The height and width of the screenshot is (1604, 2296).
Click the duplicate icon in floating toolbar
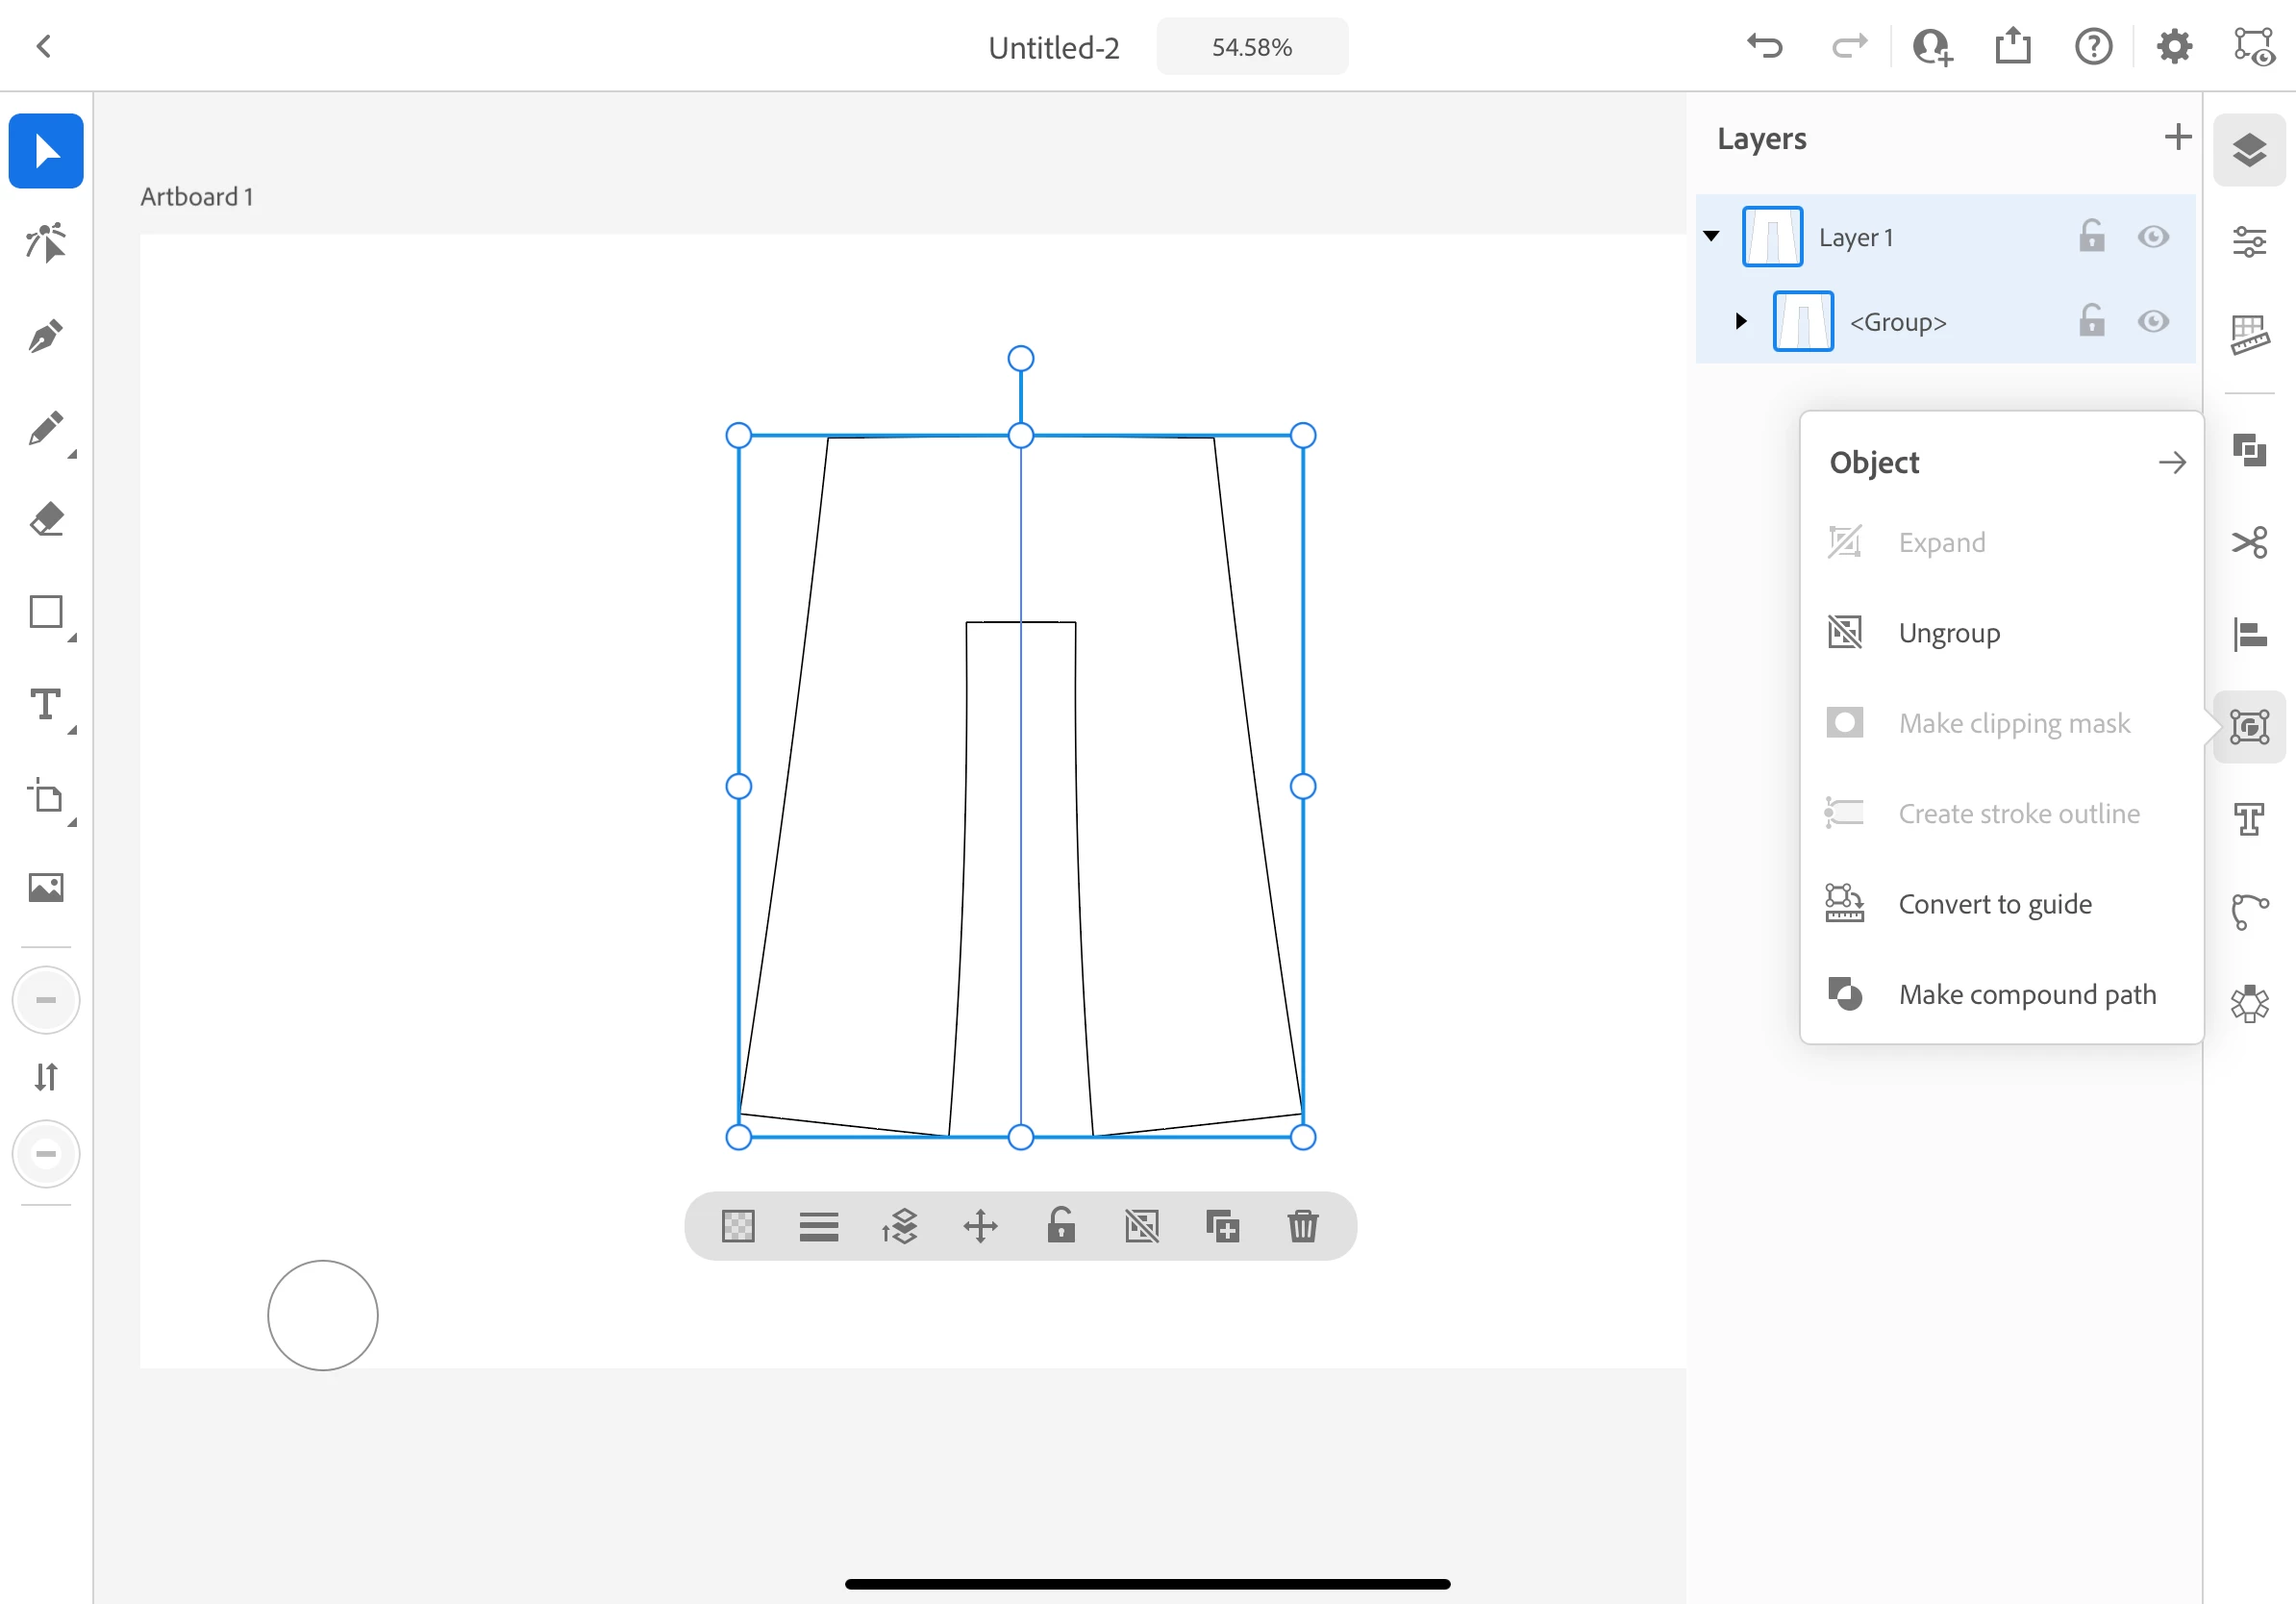pyautogui.click(x=1222, y=1226)
